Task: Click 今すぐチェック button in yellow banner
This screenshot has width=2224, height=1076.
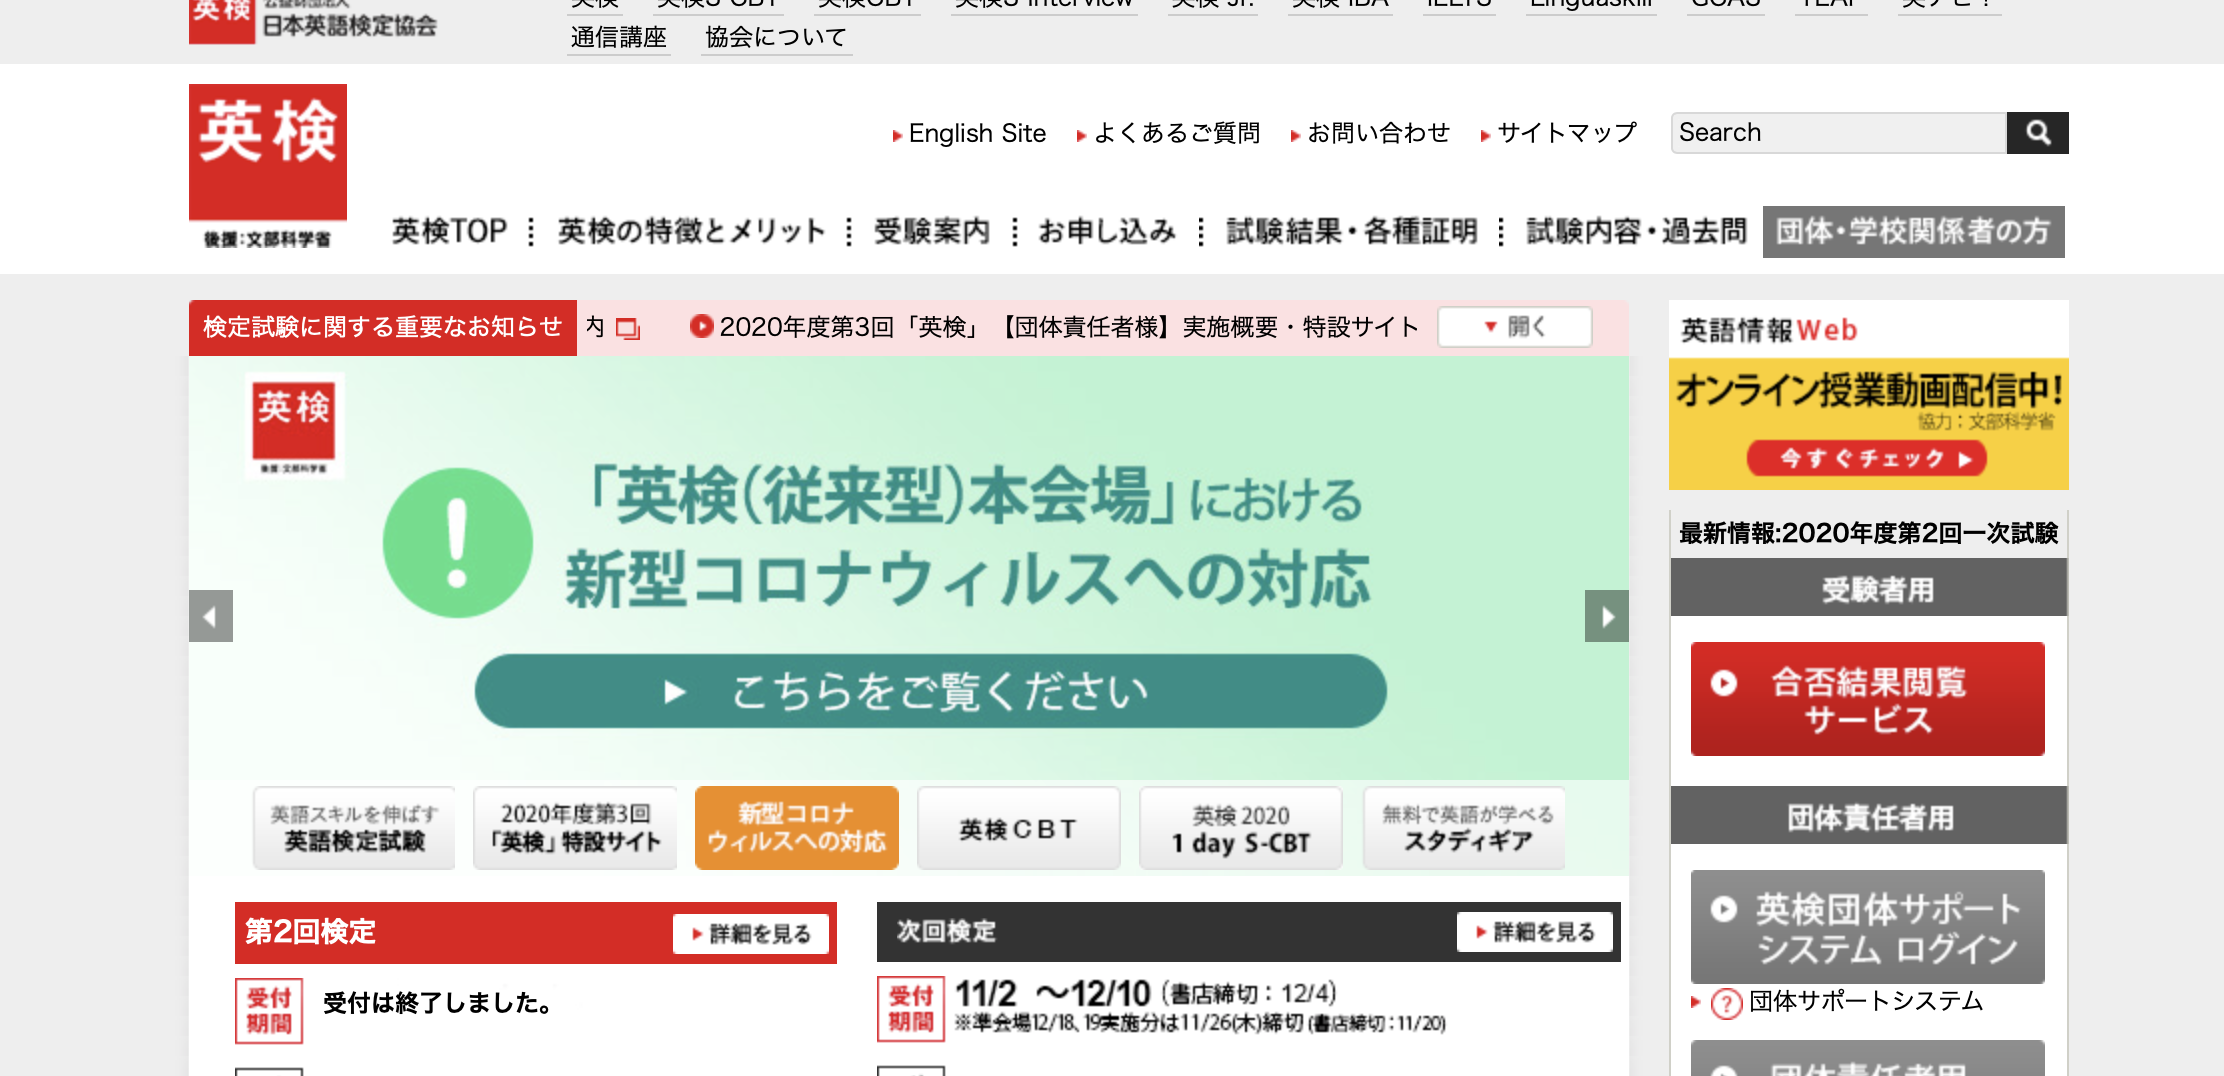Action: 1866,459
